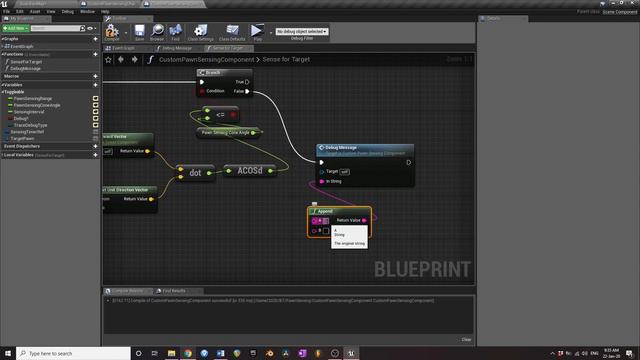Image resolution: width=640 pixels, height=360 pixels.
Task: Open the Asset menu
Action: pos(35,12)
